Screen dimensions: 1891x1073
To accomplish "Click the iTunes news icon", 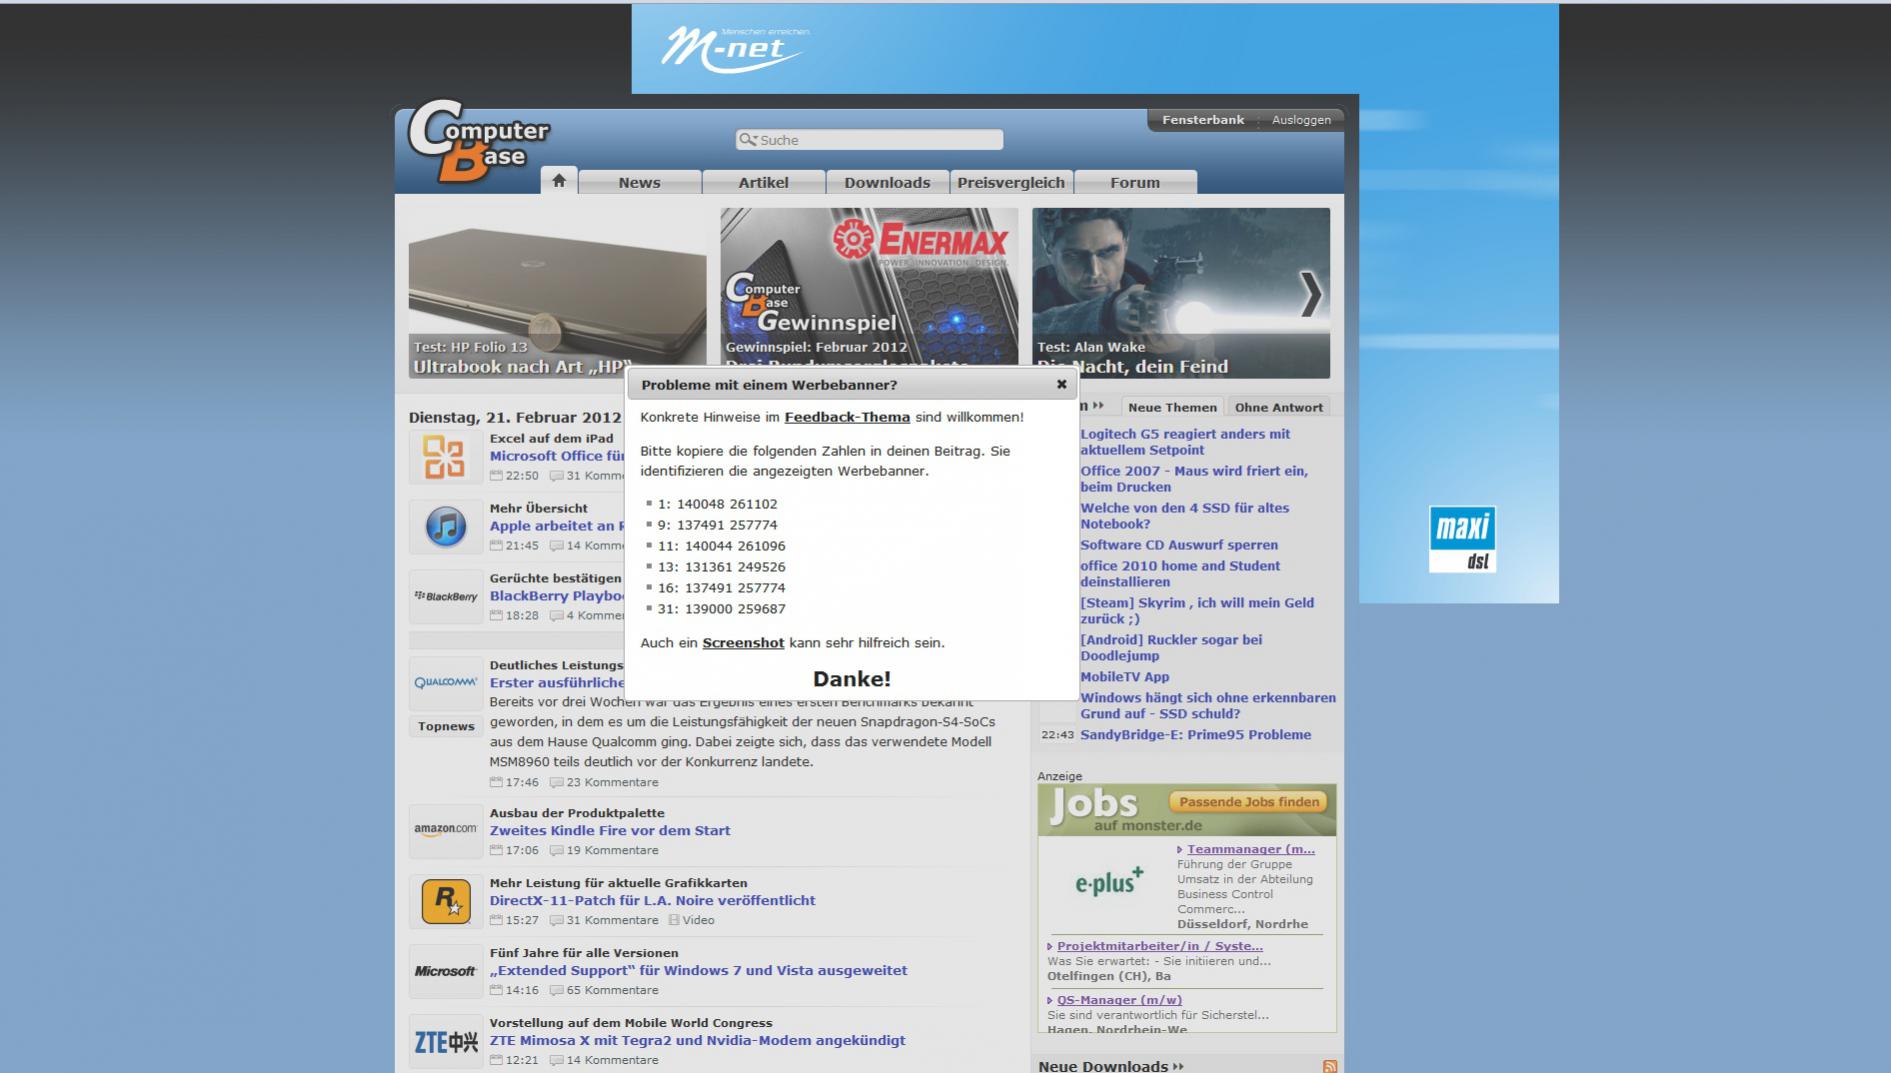I will click(x=445, y=527).
